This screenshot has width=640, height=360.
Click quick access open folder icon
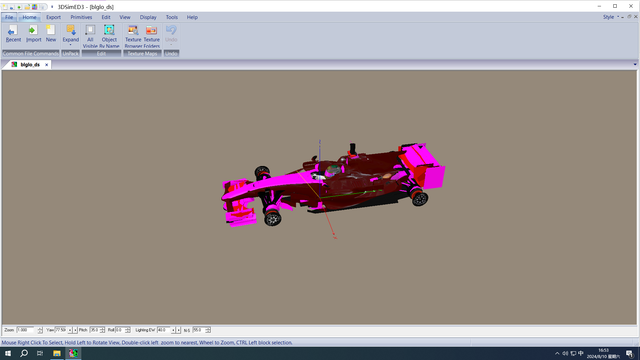point(27,7)
